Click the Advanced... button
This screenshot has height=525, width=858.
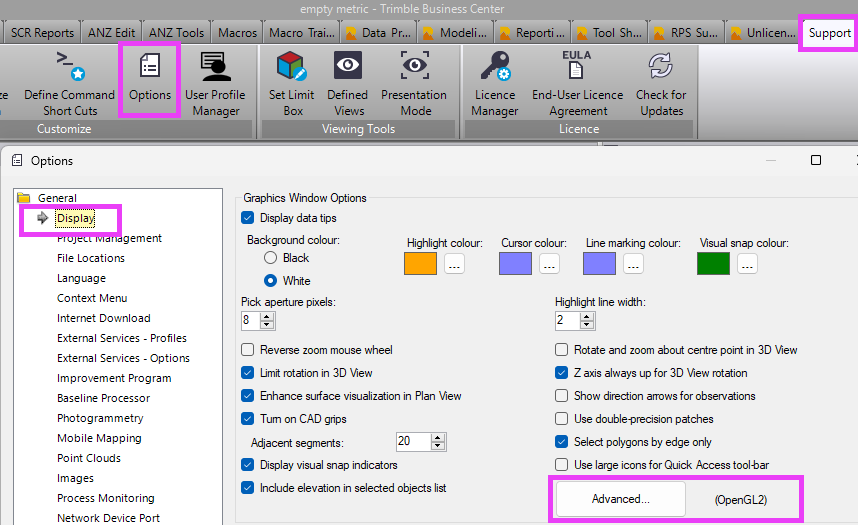pos(621,499)
